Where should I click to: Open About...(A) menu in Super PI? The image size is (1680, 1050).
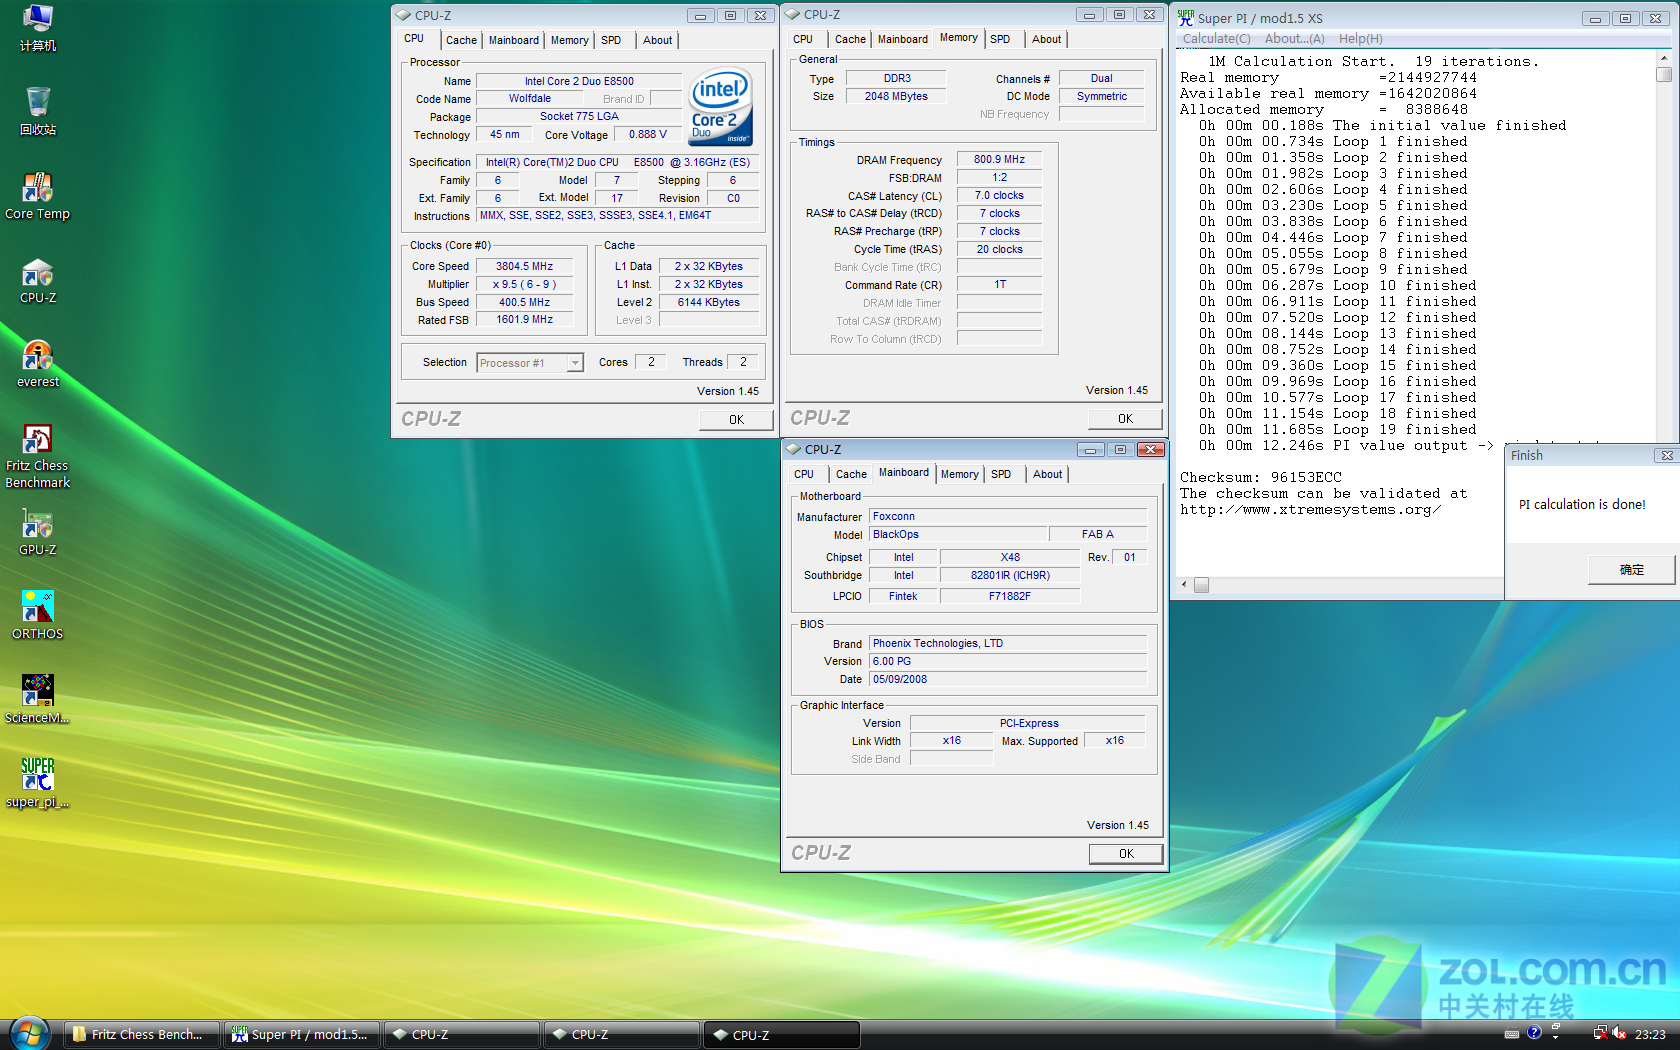click(1295, 39)
